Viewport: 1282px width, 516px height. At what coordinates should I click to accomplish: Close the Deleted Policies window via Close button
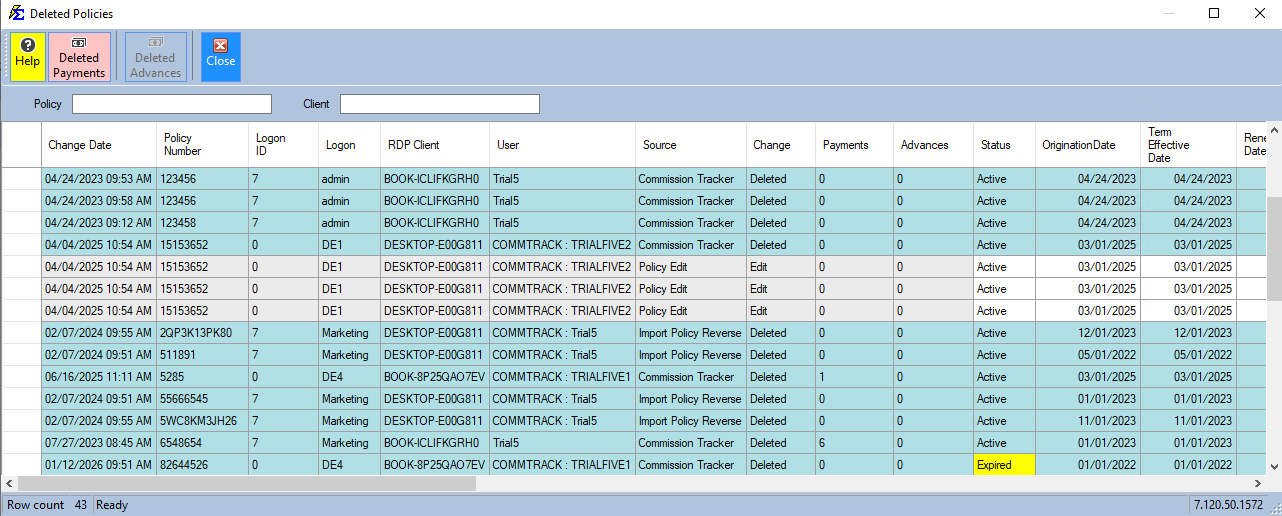point(221,57)
